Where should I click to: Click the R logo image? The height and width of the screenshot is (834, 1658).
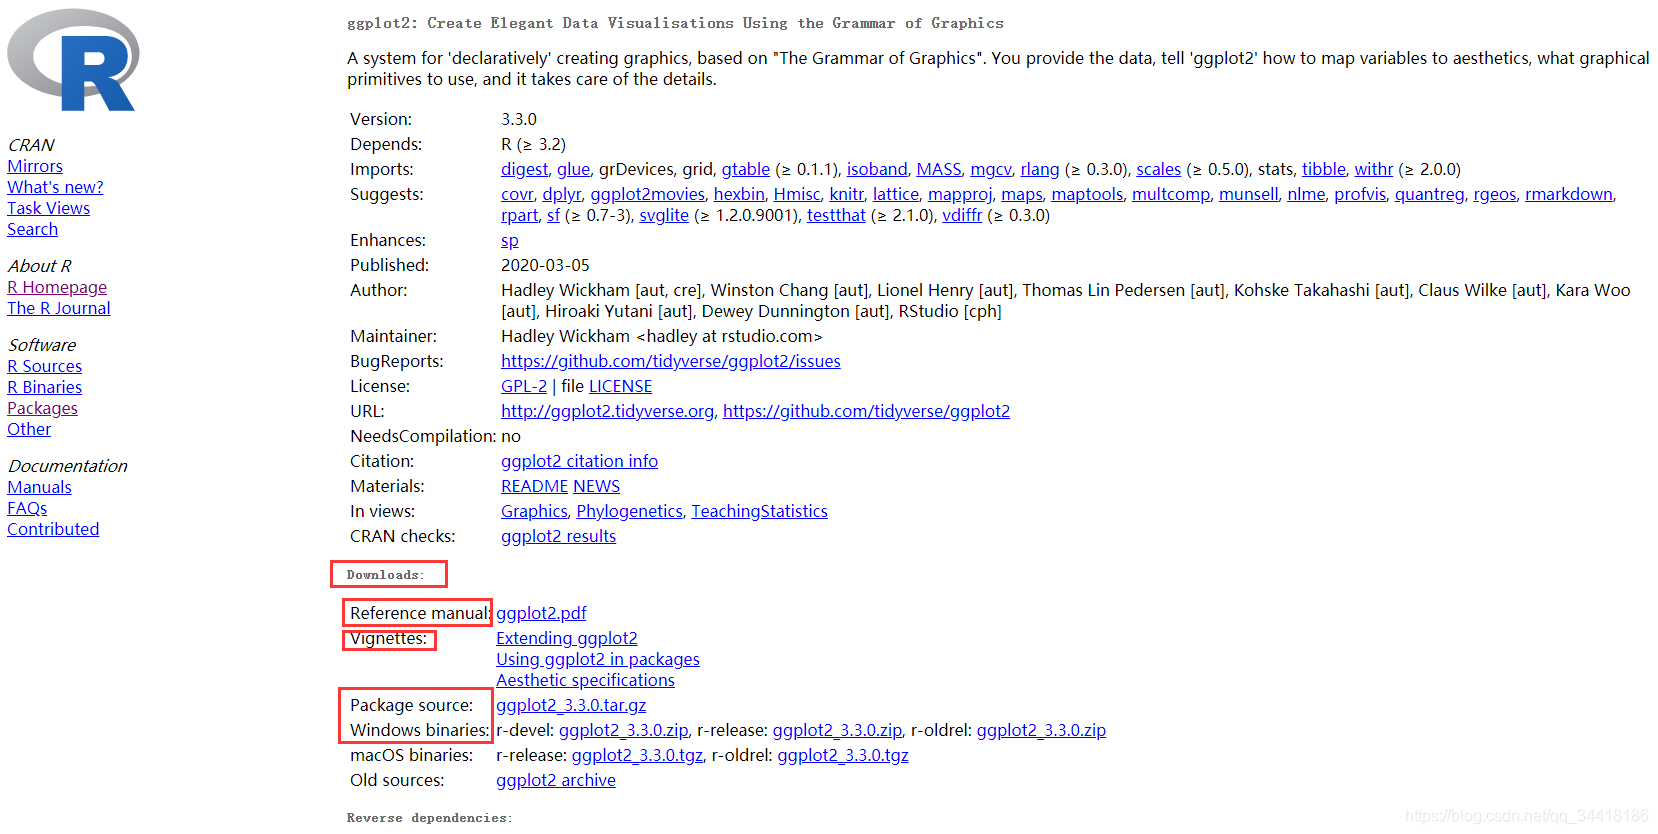click(x=72, y=60)
